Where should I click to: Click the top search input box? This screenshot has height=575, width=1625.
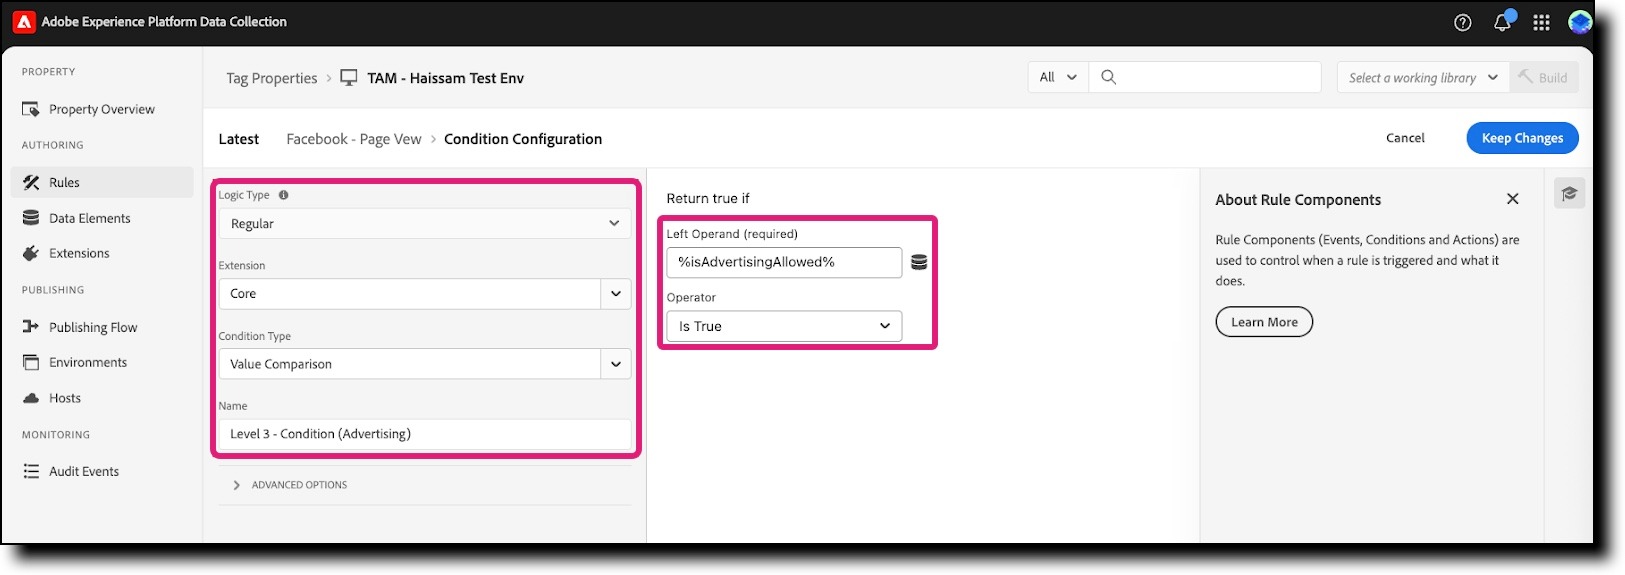(x=1205, y=77)
